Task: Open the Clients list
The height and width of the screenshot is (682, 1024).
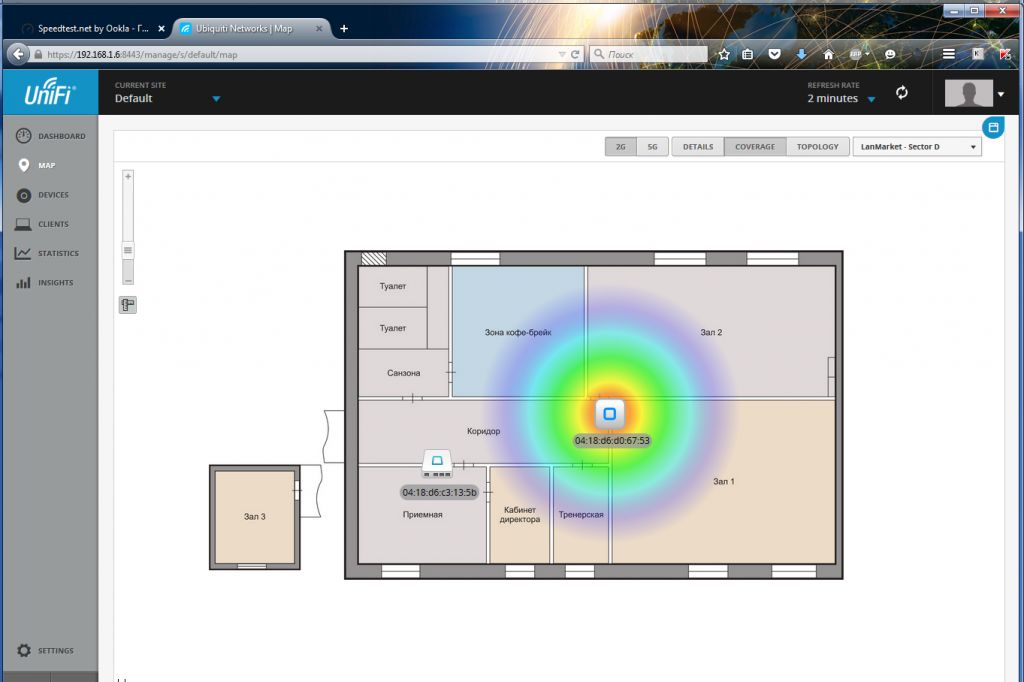Action: tap(50, 224)
